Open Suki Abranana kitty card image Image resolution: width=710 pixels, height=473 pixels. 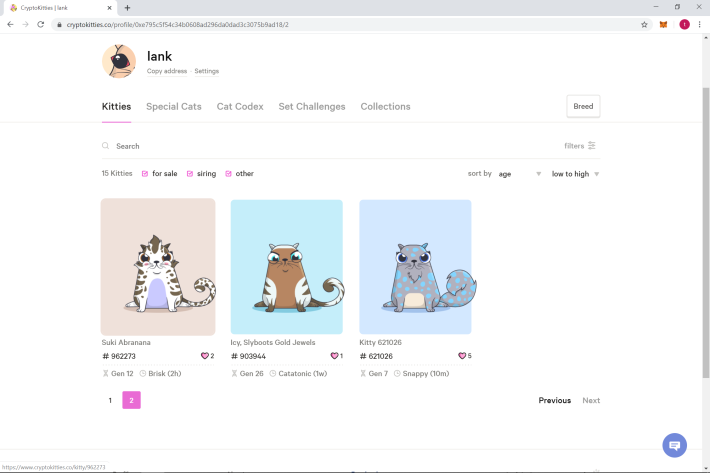pyautogui.click(x=158, y=267)
